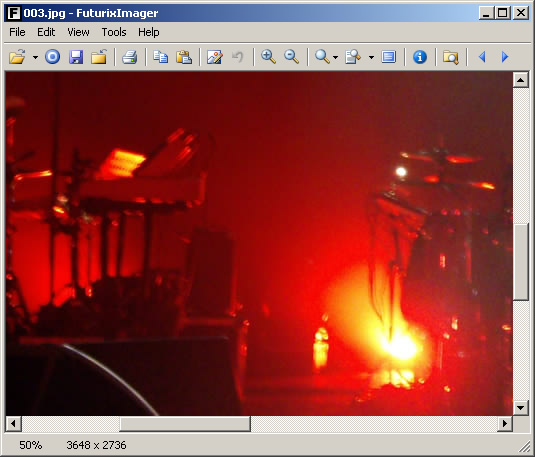
Task: Expand the zoom level dropdown arrow
Action: point(335,57)
